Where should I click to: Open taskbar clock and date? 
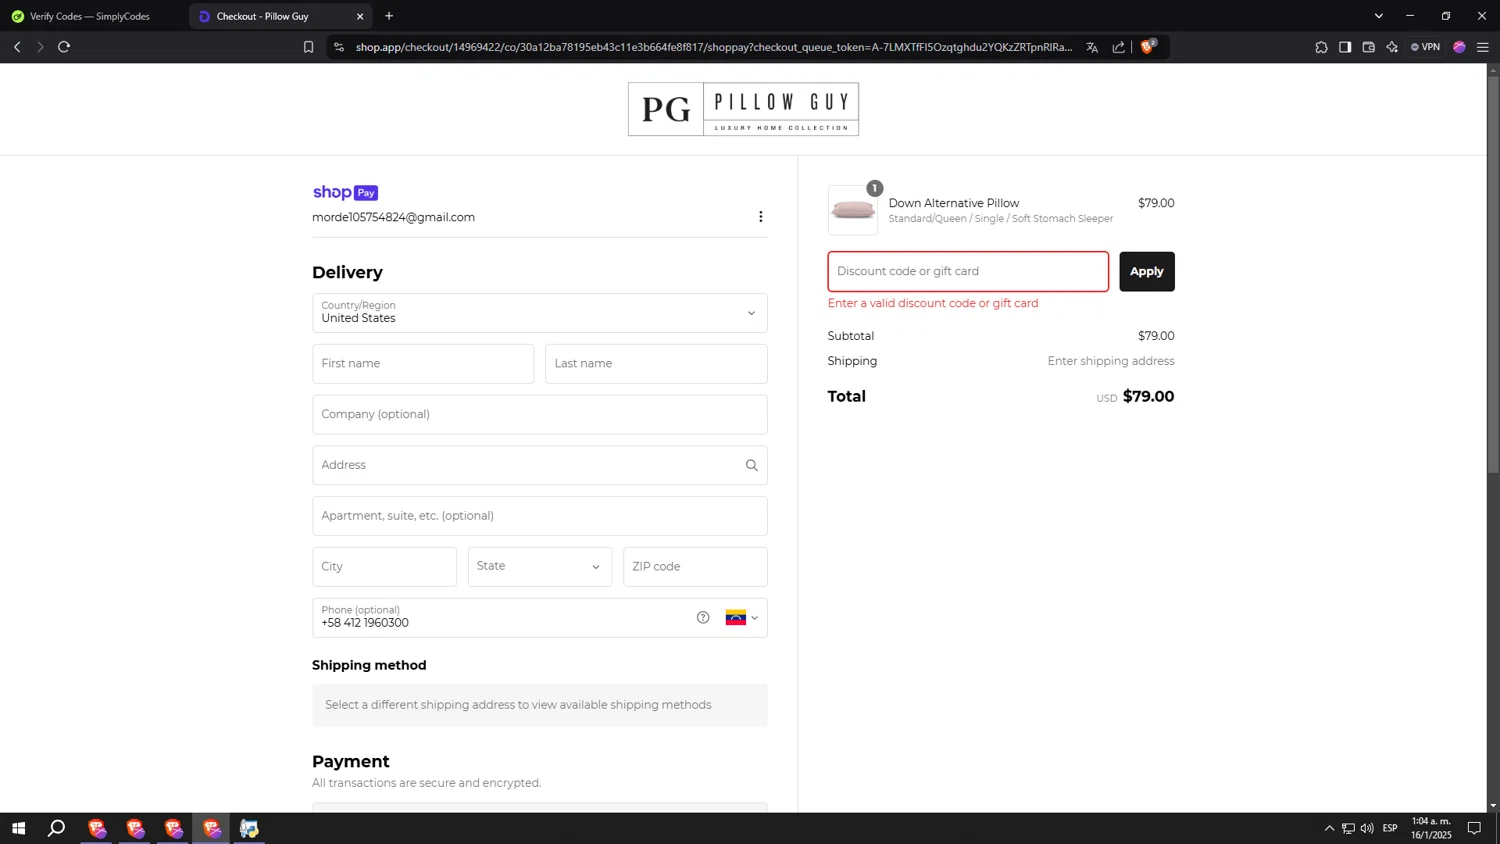[x=1431, y=828]
